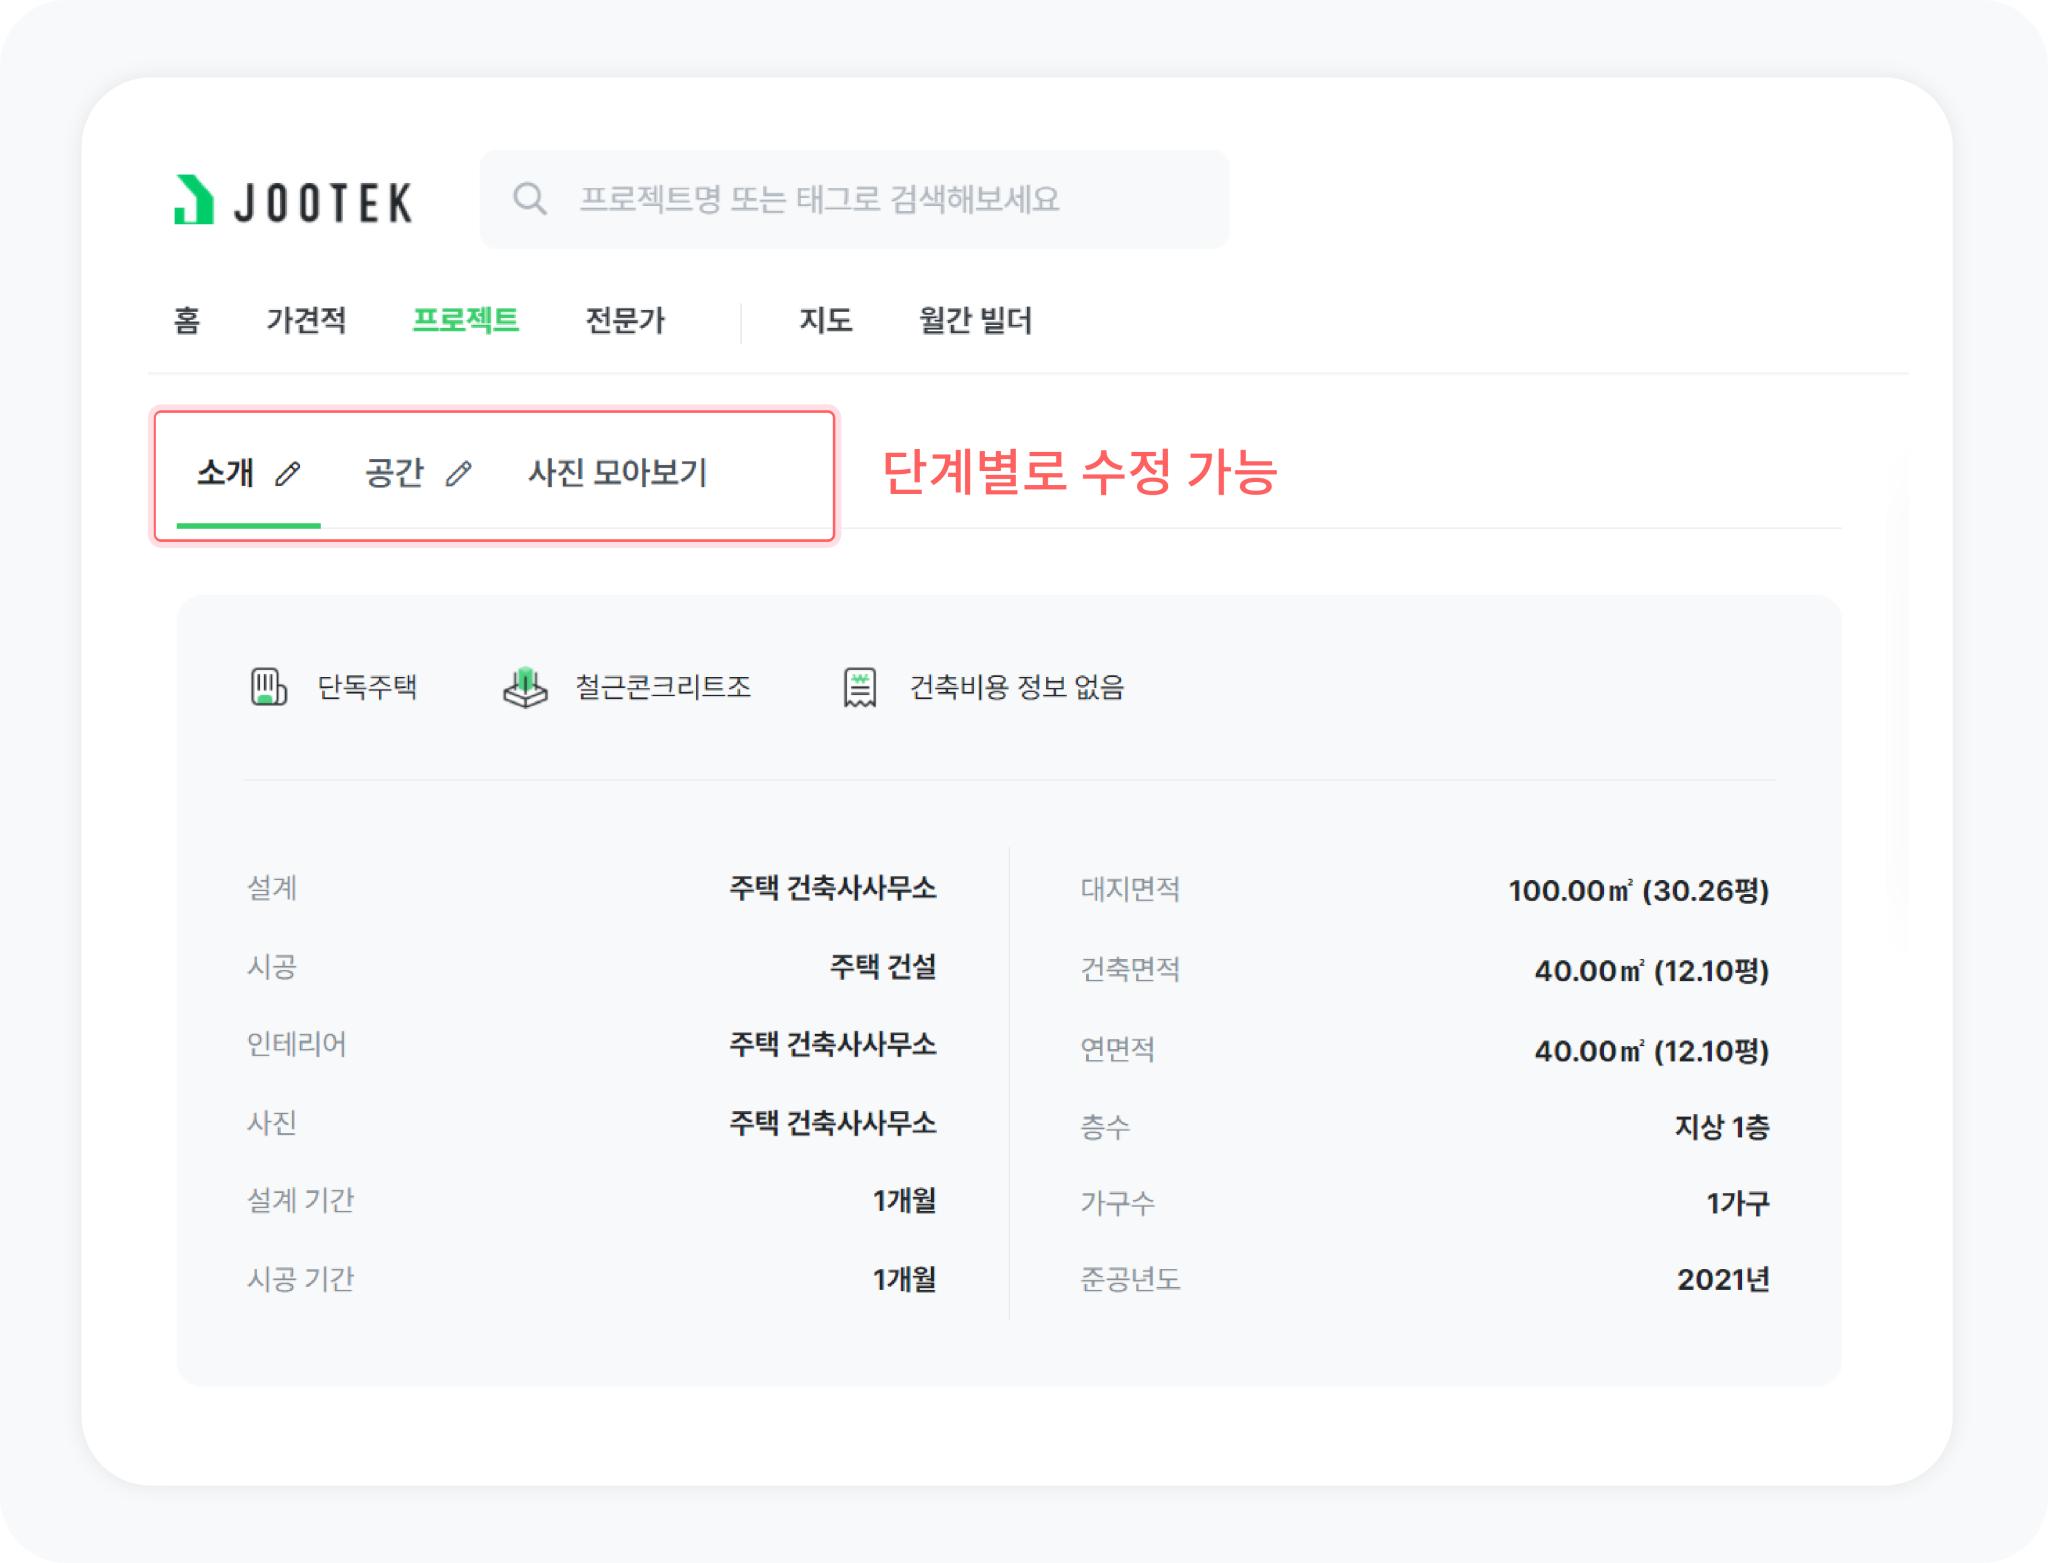
Task: Click the pencil edit icon beside 소개
Action: pyautogui.click(x=288, y=473)
